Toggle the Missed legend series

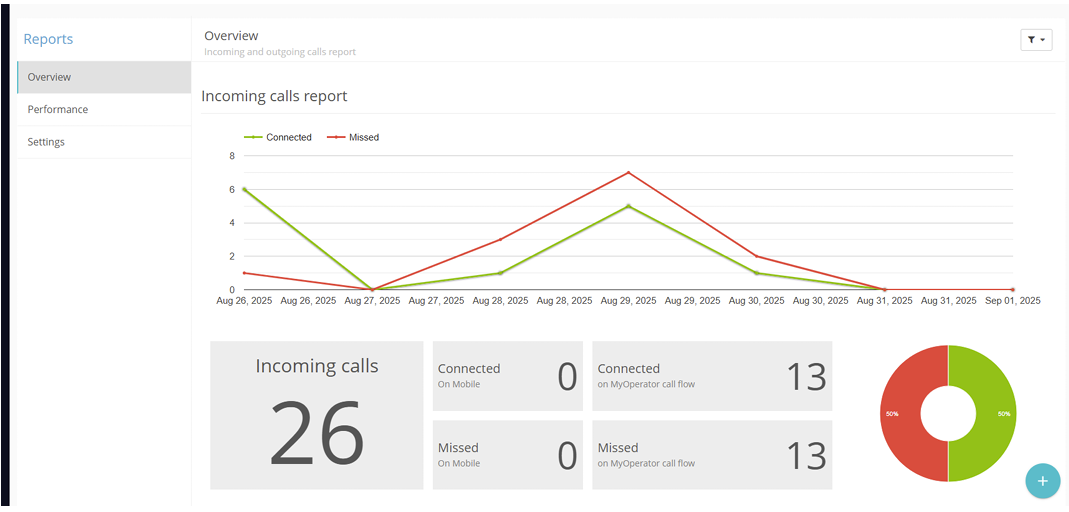[354, 137]
